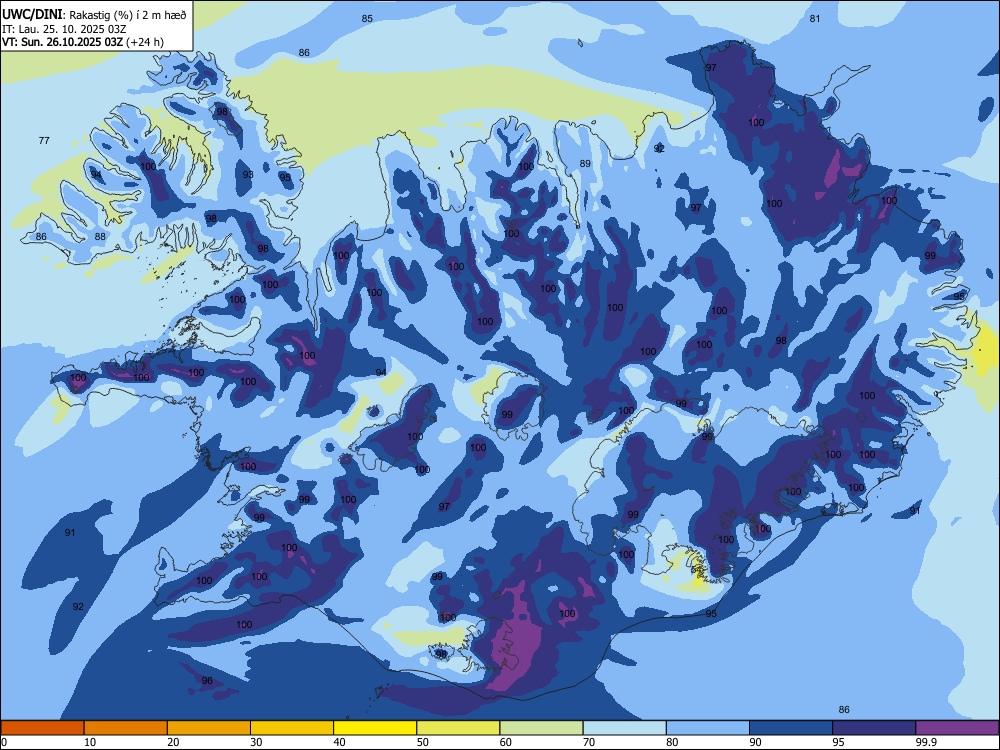Click the map humidity value '81'
1000x750 pixels.
[x=814, y=18]
